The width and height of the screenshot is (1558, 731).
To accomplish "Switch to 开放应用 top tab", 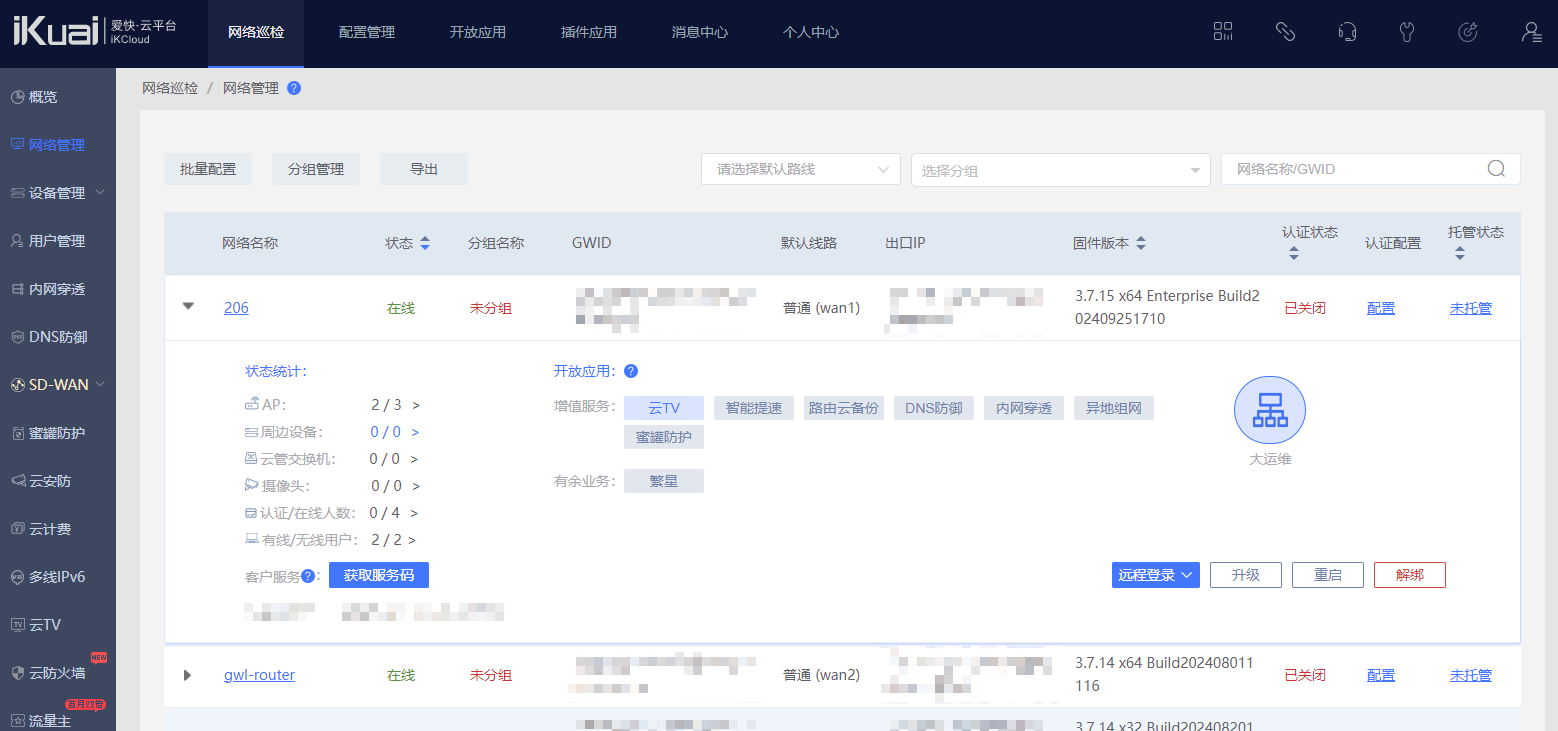I will point(478,32).
